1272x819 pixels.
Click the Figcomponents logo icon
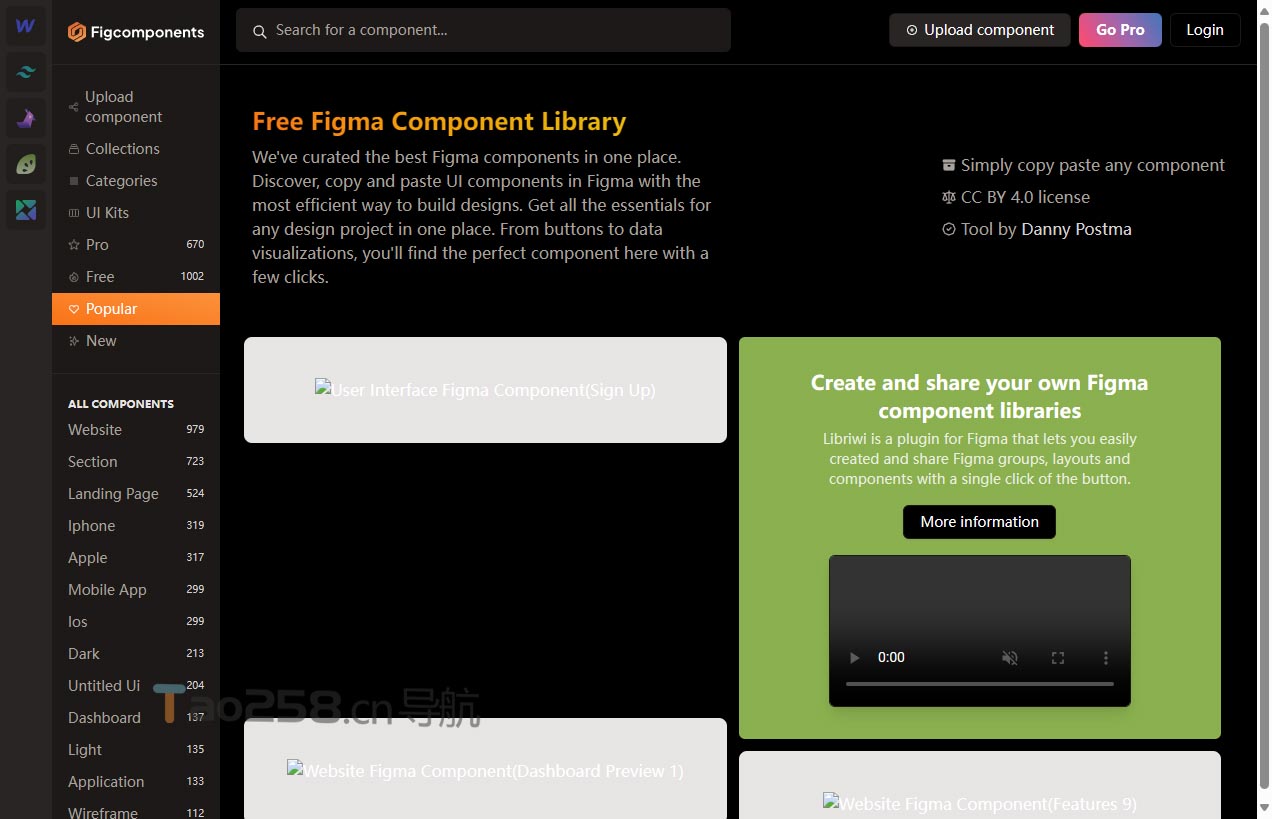(76, 32)
